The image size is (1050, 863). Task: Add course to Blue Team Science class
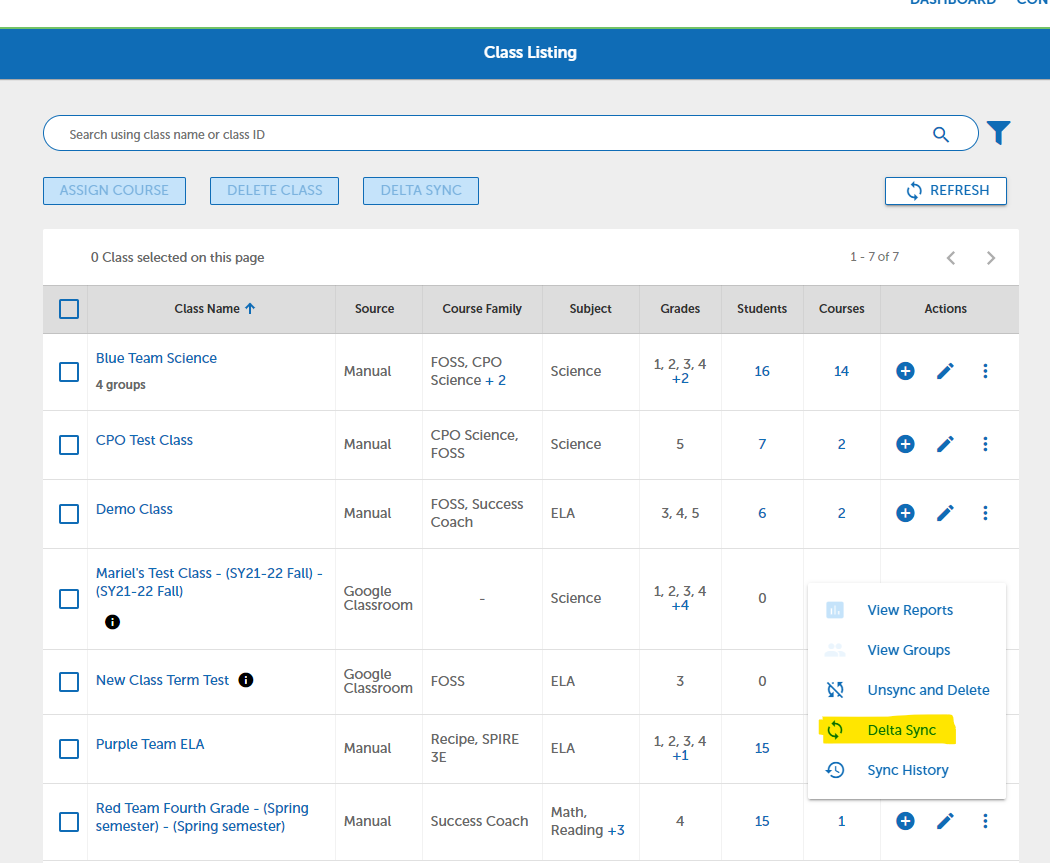[x=905, y=371]
